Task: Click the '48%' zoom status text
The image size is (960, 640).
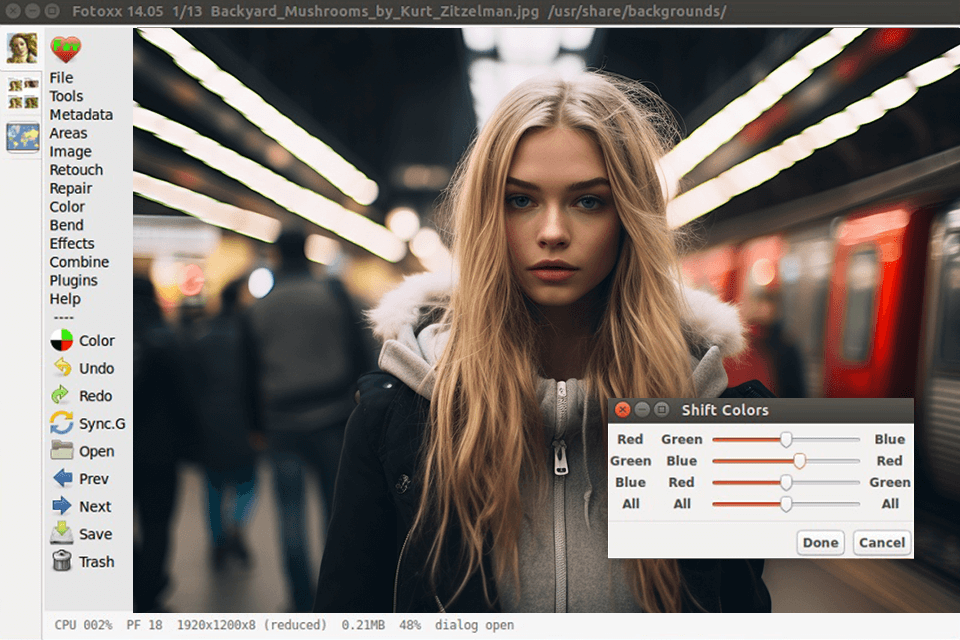Action: pos(410,625)
